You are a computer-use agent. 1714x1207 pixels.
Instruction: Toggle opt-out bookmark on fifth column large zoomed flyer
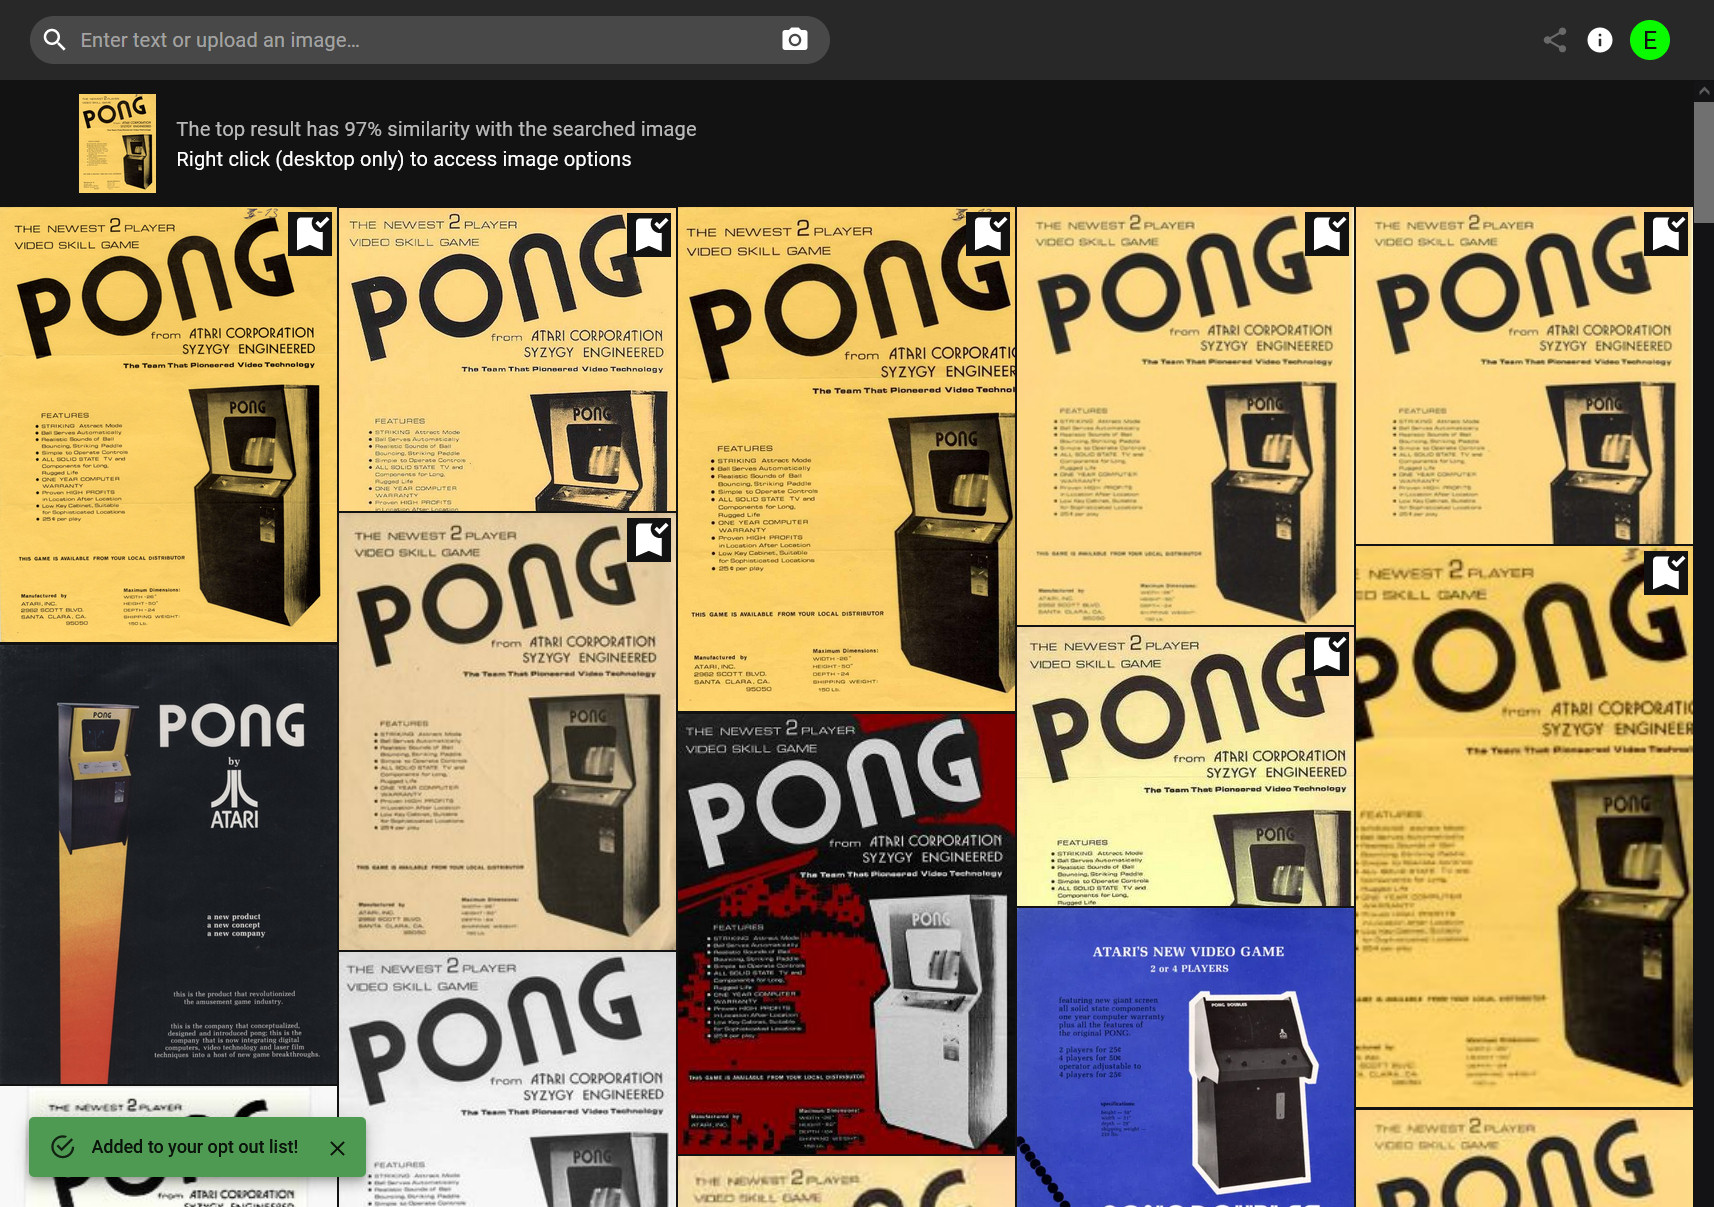click(x=1667, y=573)
